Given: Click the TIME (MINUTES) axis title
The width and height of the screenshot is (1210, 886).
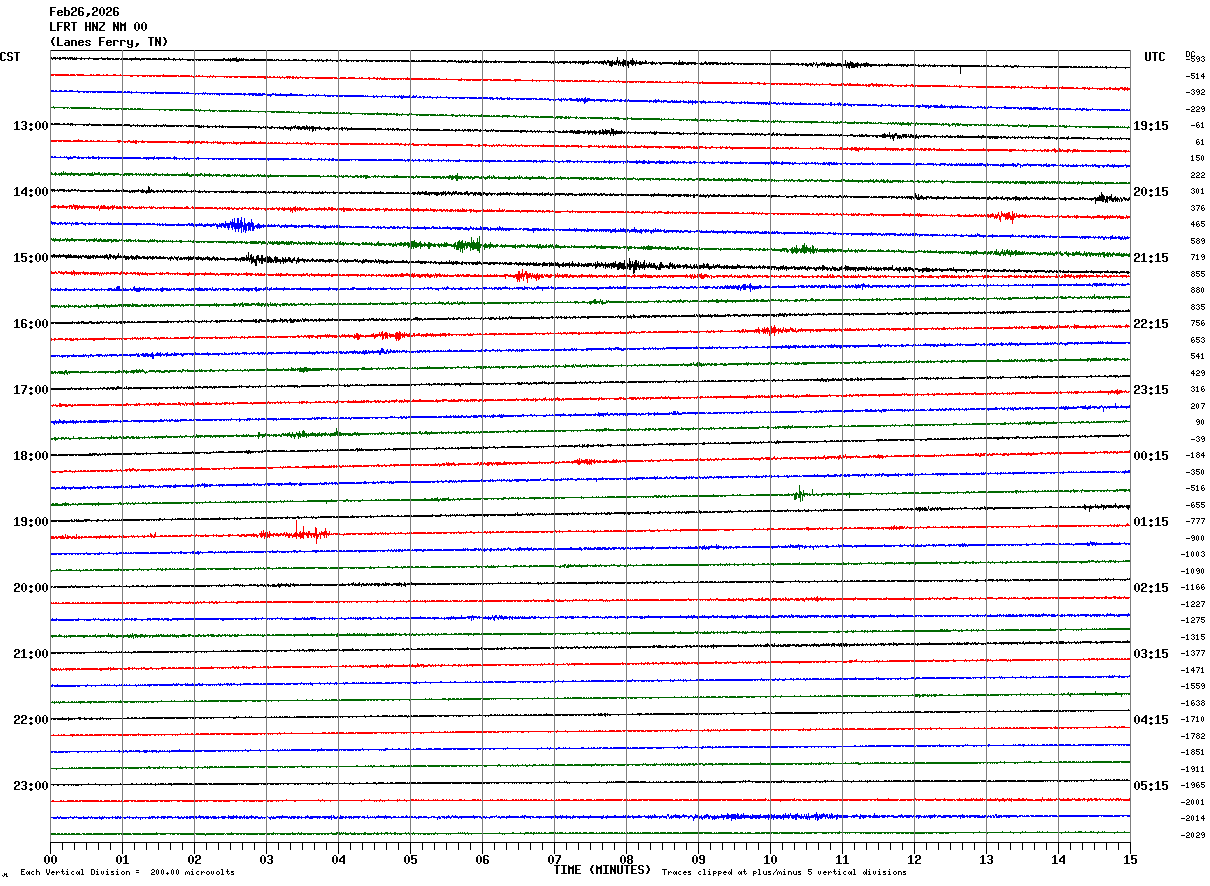Looking at the screenshot, I should click(x=602, y=870).
